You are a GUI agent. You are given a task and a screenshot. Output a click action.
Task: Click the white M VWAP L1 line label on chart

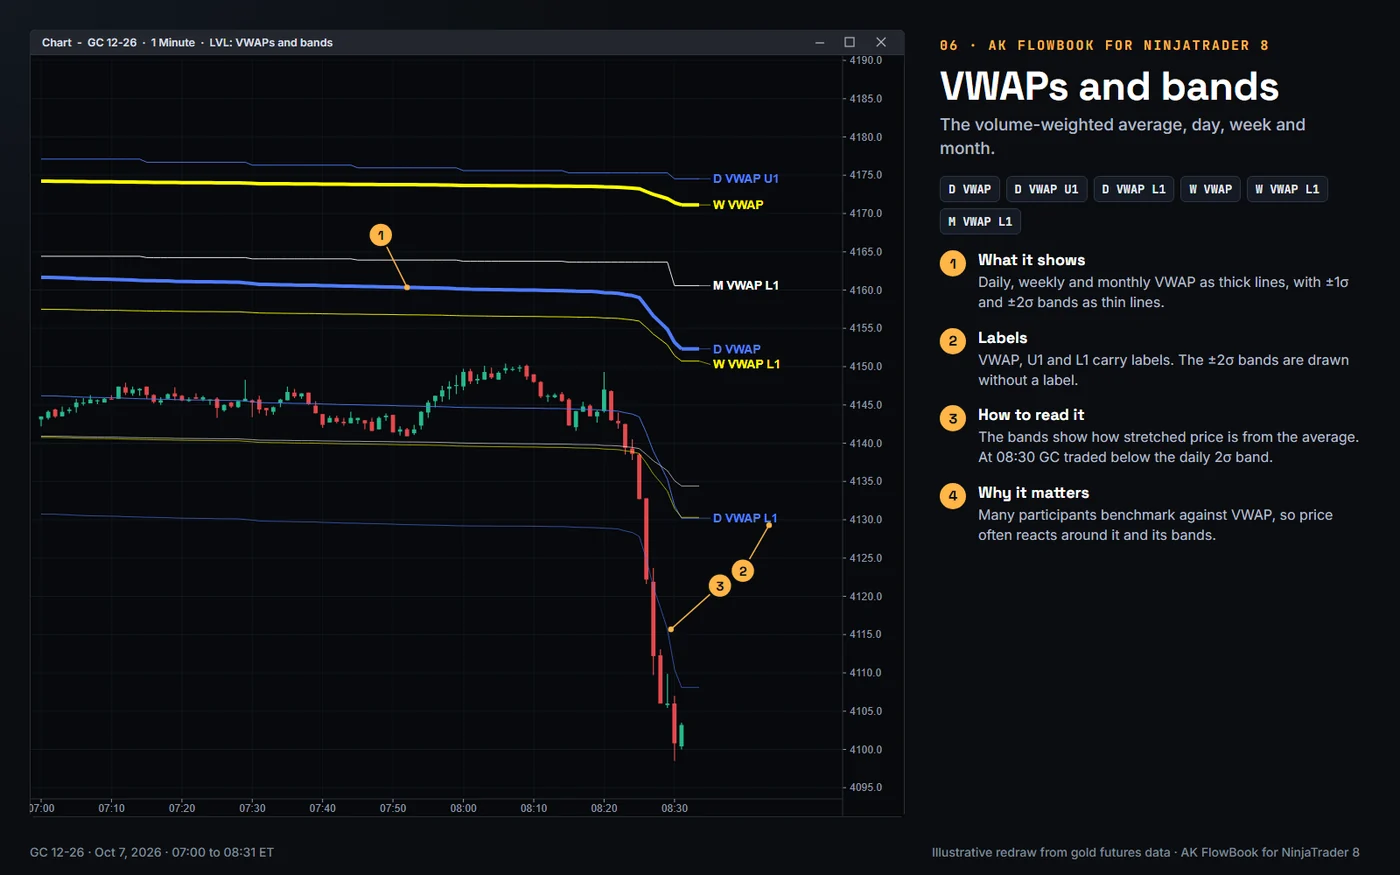[745, 286]
